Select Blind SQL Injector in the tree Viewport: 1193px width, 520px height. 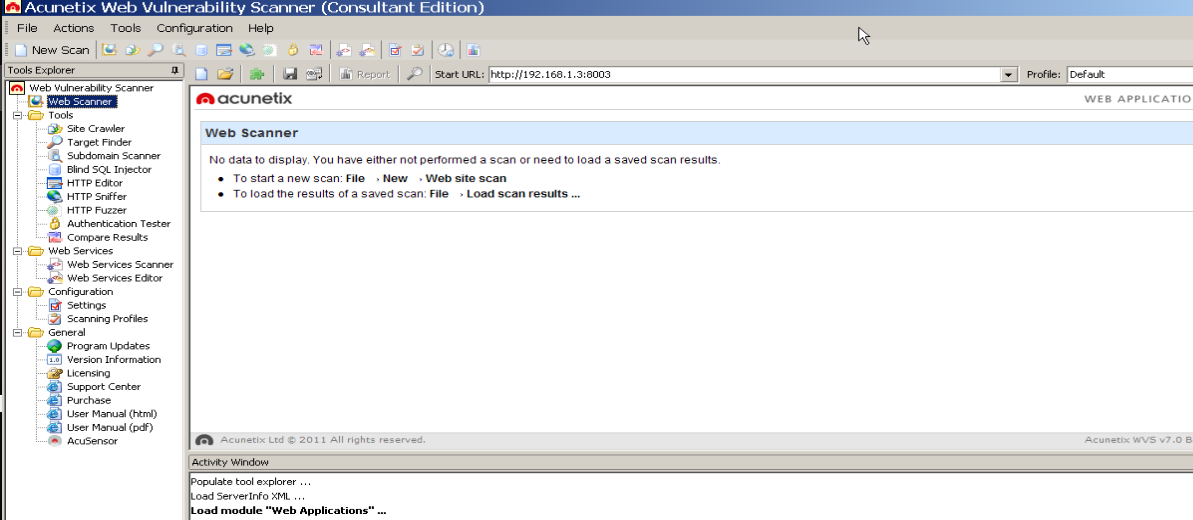[x=109, y=170]
